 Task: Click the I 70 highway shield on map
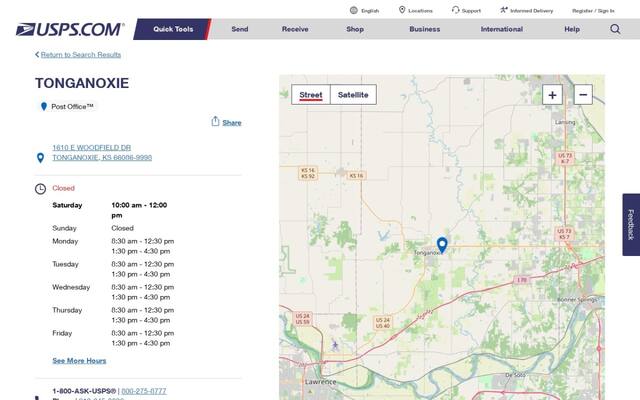[522, 280]
